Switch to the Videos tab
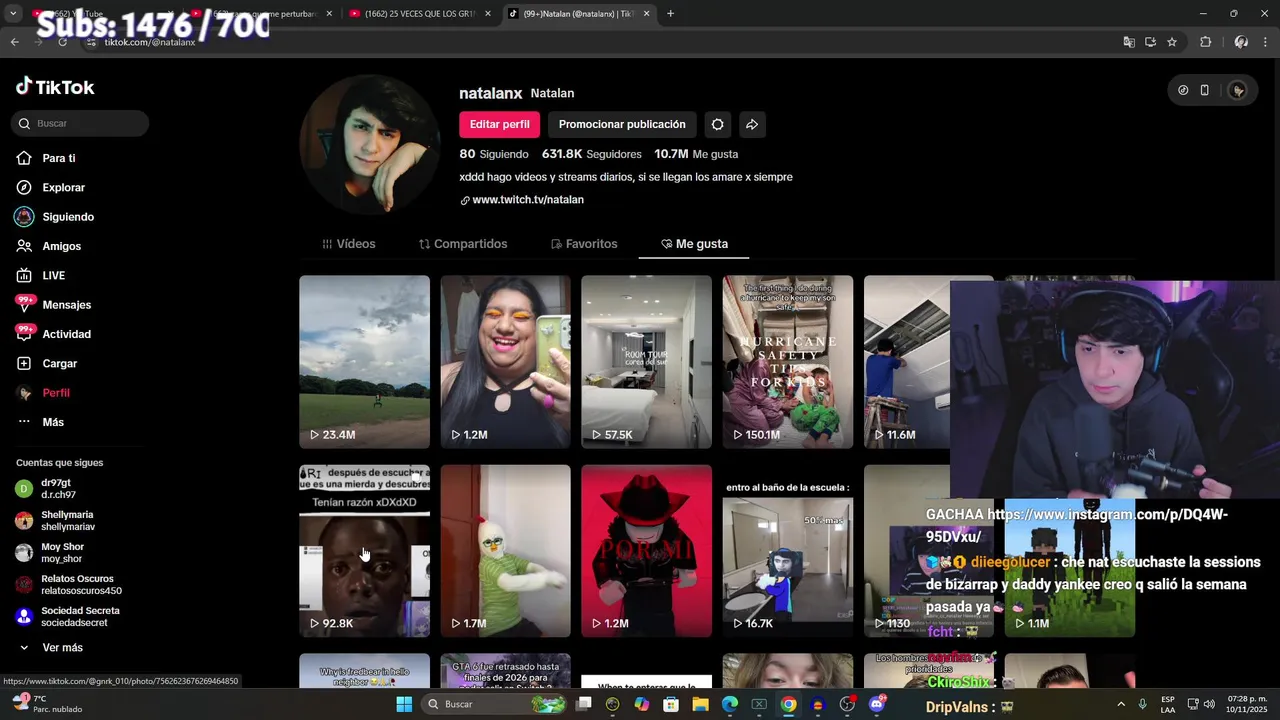This screenshot has height=720, width=1280. point(349,244)
